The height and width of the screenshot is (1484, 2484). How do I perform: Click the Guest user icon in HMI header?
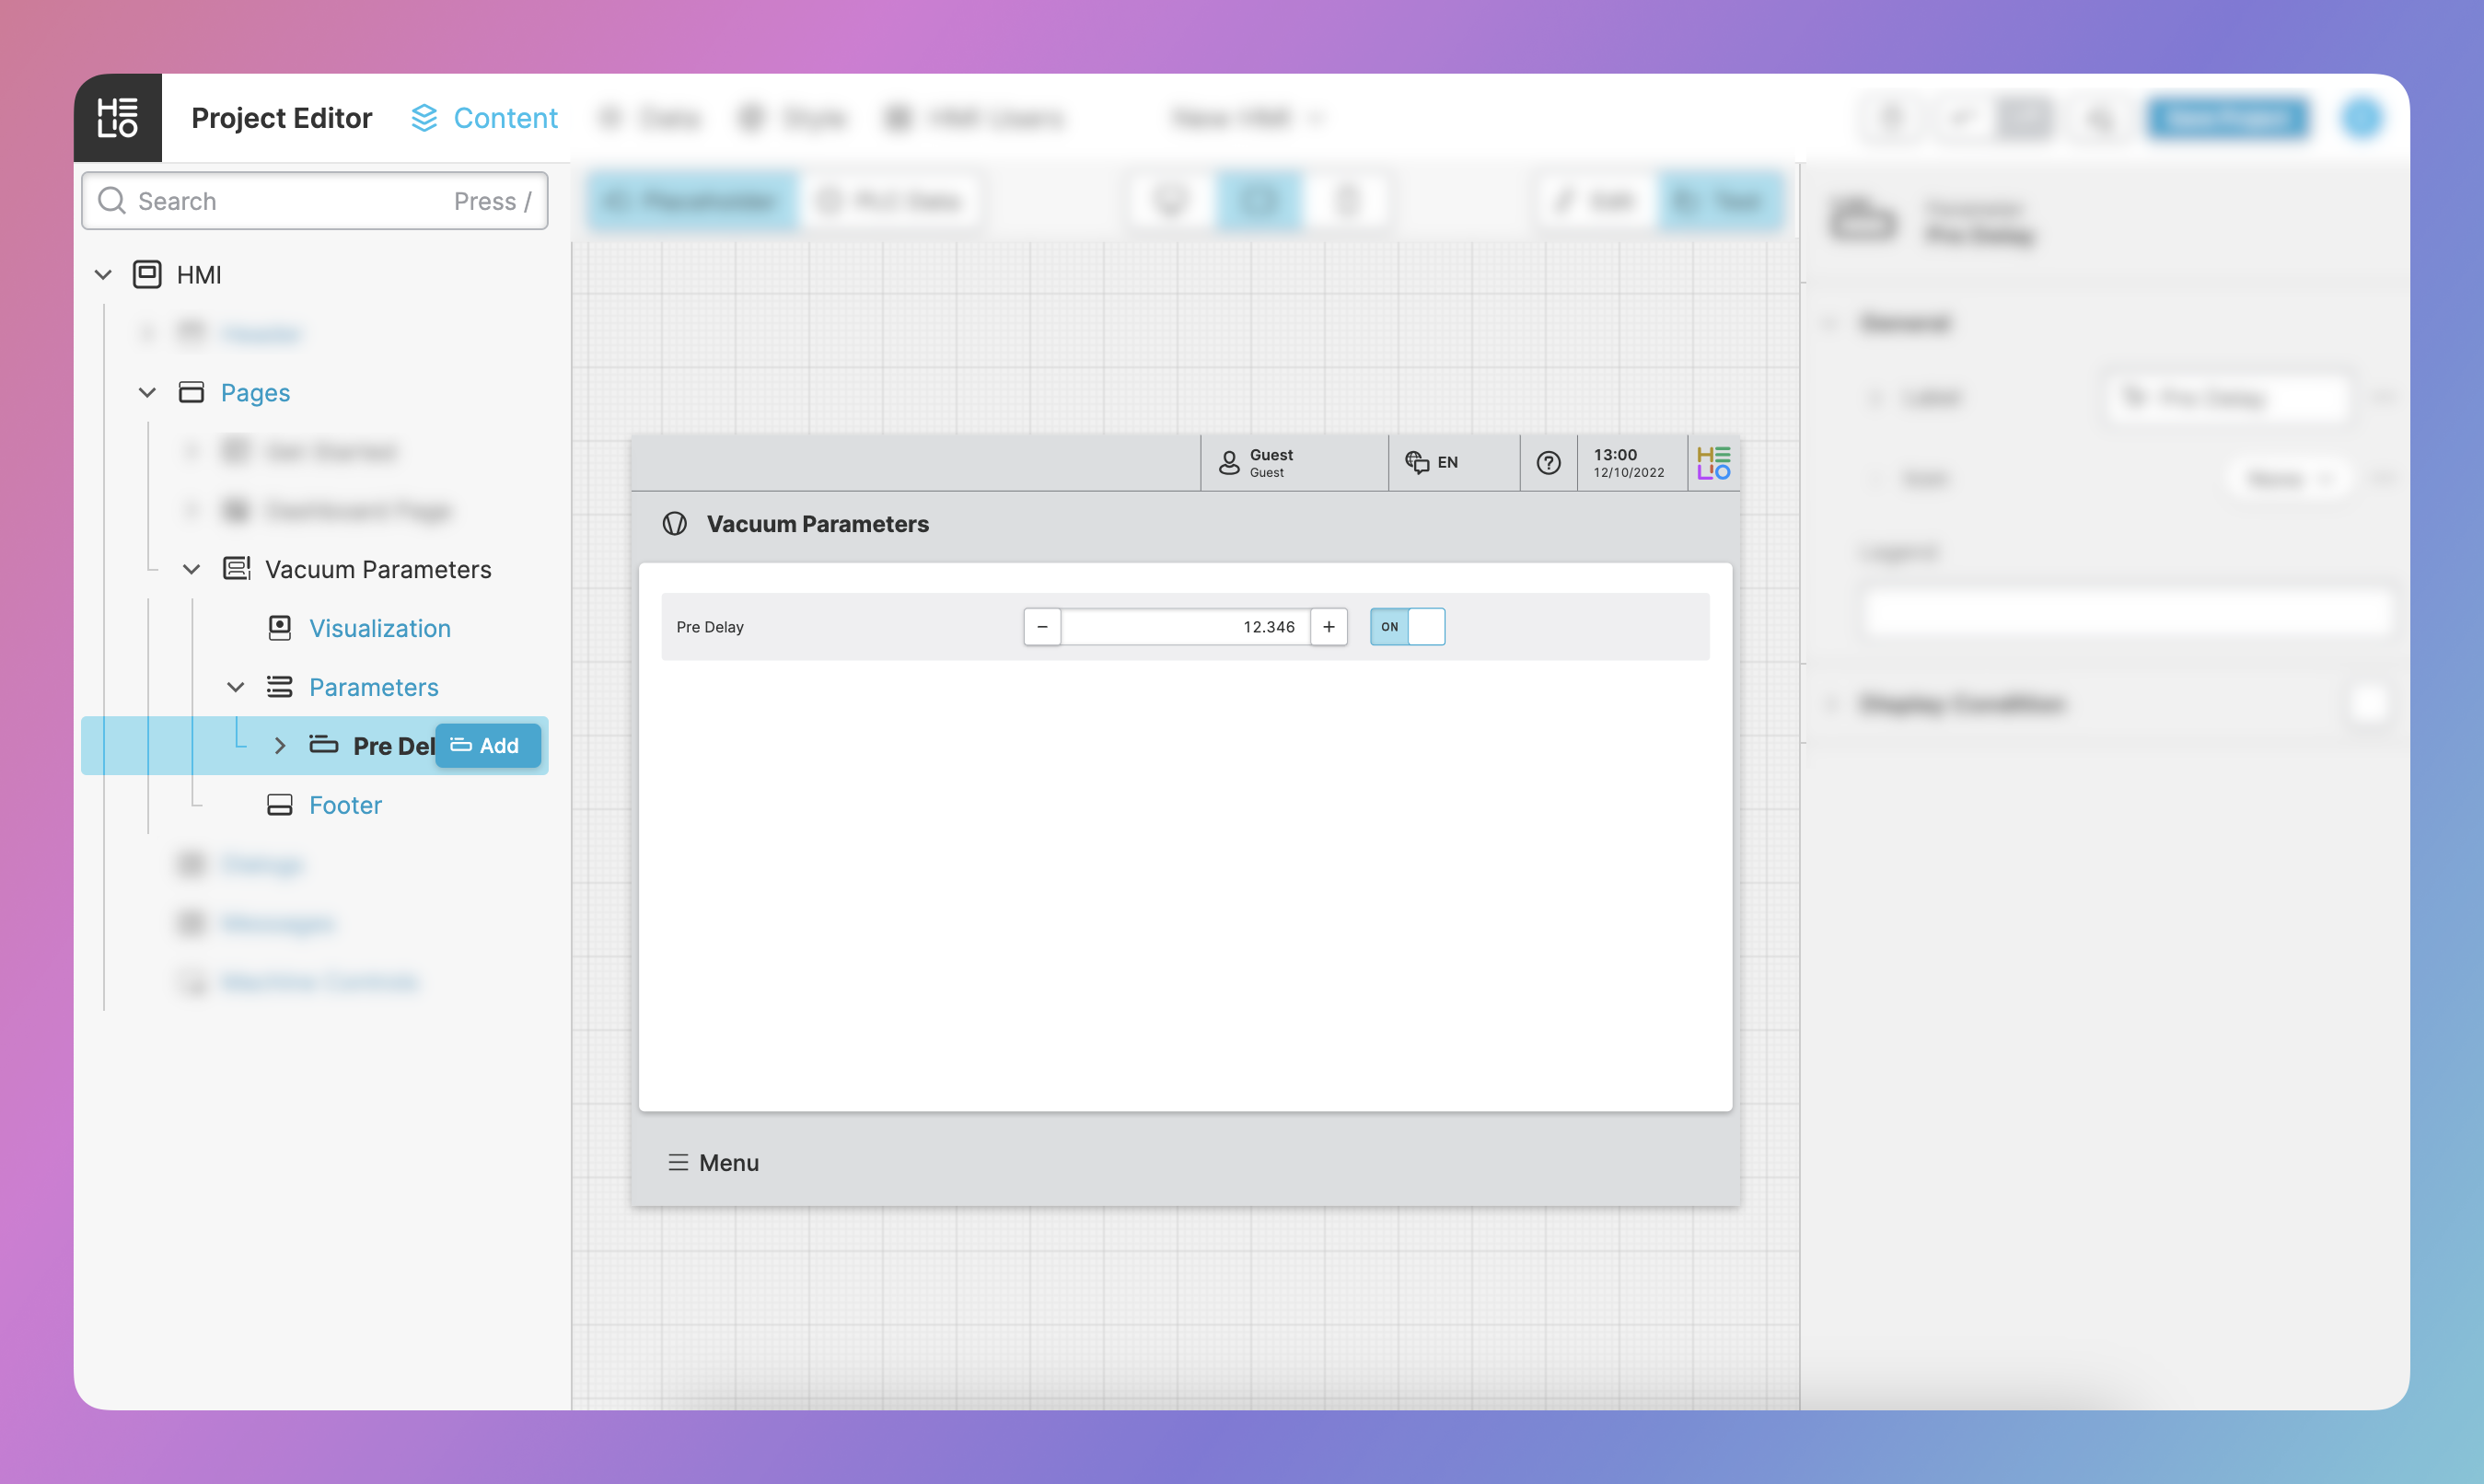pyautogui.click(x=1229, y=463)
